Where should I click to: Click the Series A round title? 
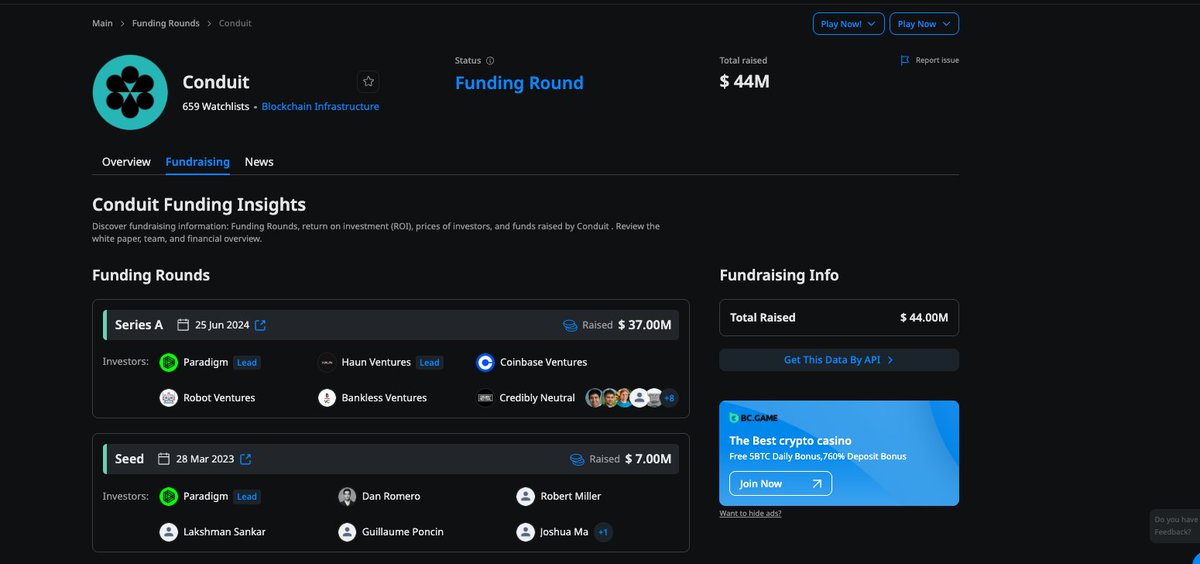[x=139, y=325]
